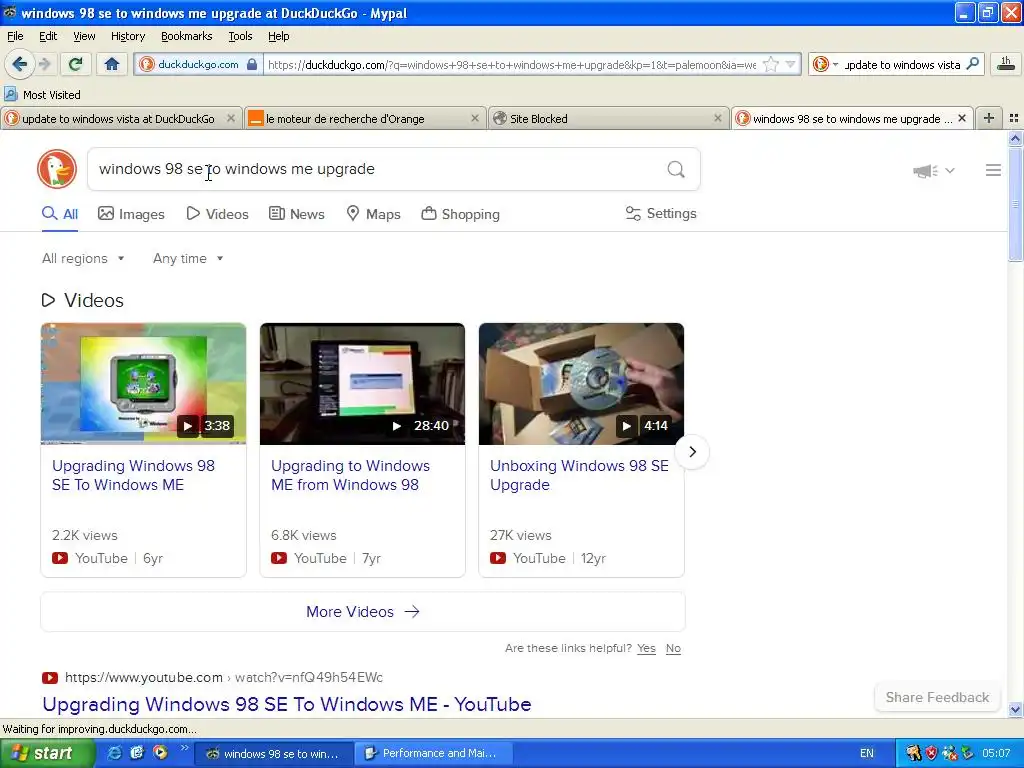Play the 3:38 Windows ME video thumbnail
1024x768 pixels.
[x=144, y=384]
